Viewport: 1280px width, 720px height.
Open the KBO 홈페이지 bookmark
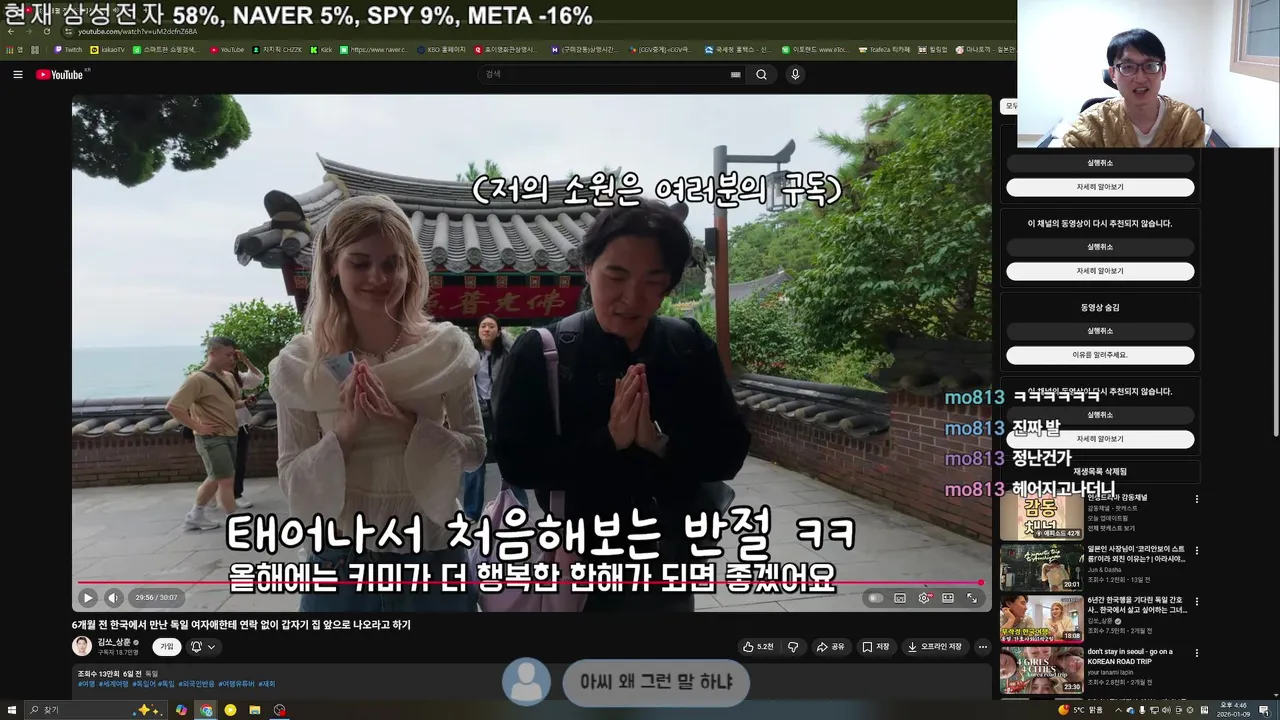(x=441, y=49)
